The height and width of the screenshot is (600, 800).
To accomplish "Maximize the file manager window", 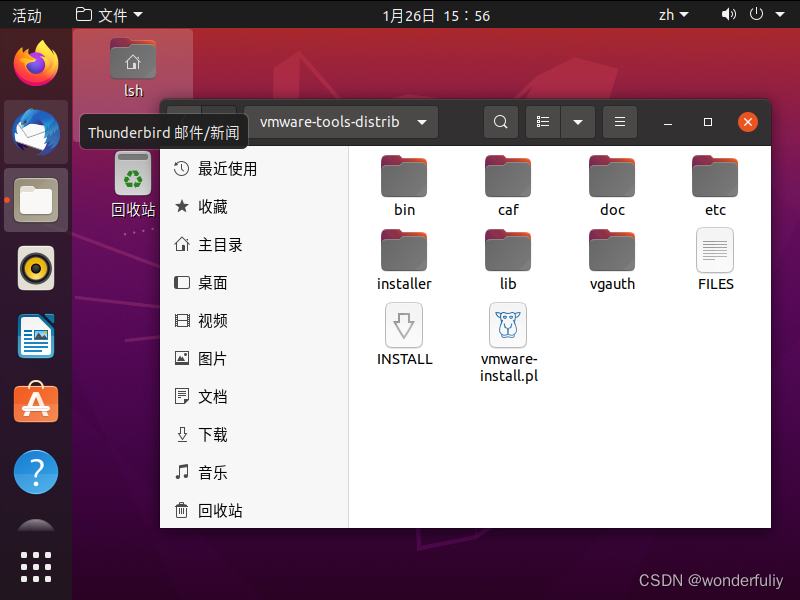I will click(x=708, y=122).
